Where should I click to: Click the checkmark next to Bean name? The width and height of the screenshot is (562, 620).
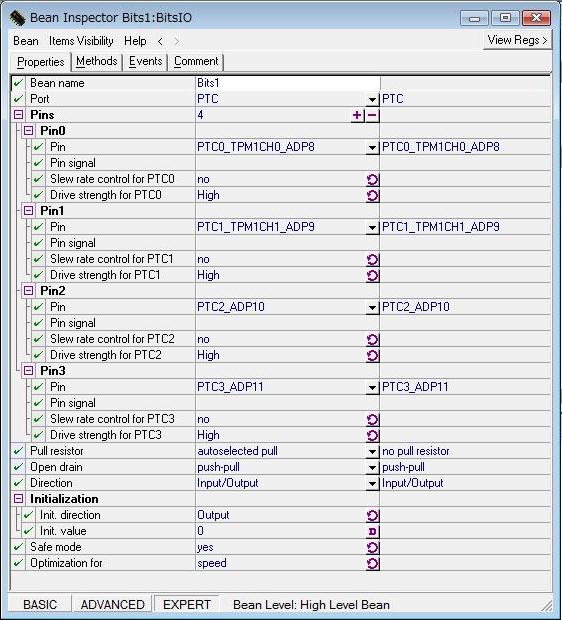click(x=18, y=83)
